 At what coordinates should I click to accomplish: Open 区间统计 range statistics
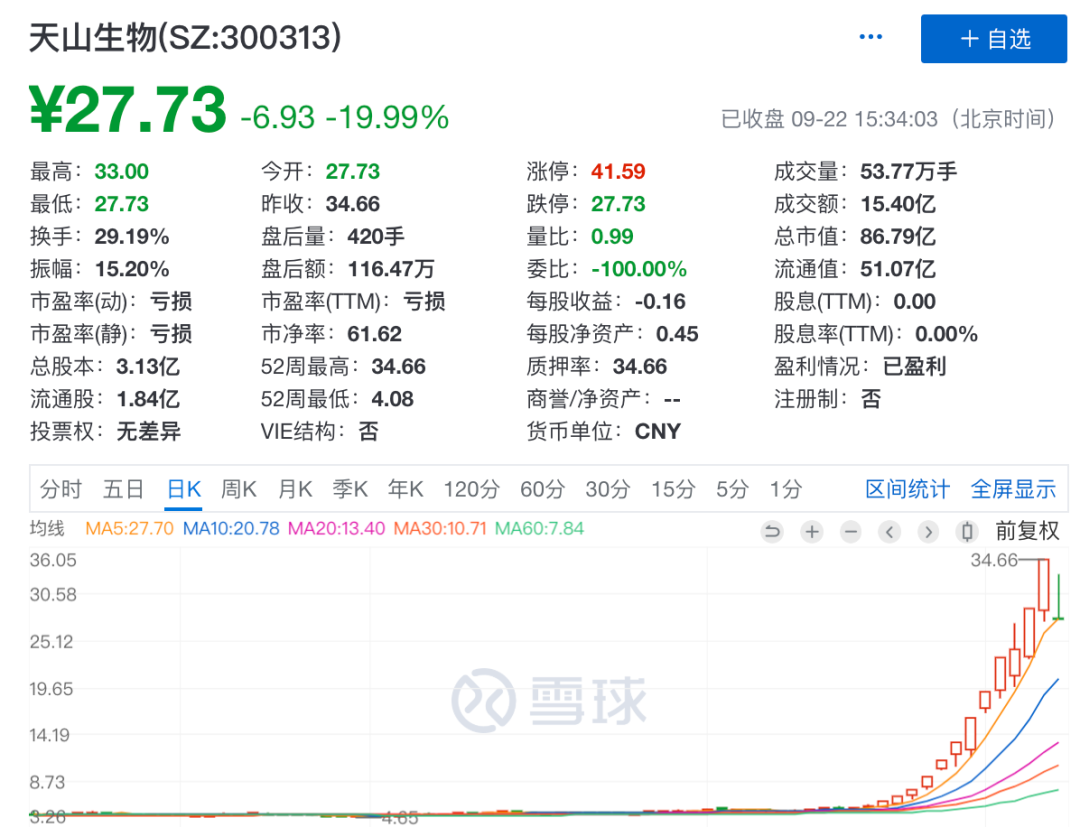coord(907,490)
